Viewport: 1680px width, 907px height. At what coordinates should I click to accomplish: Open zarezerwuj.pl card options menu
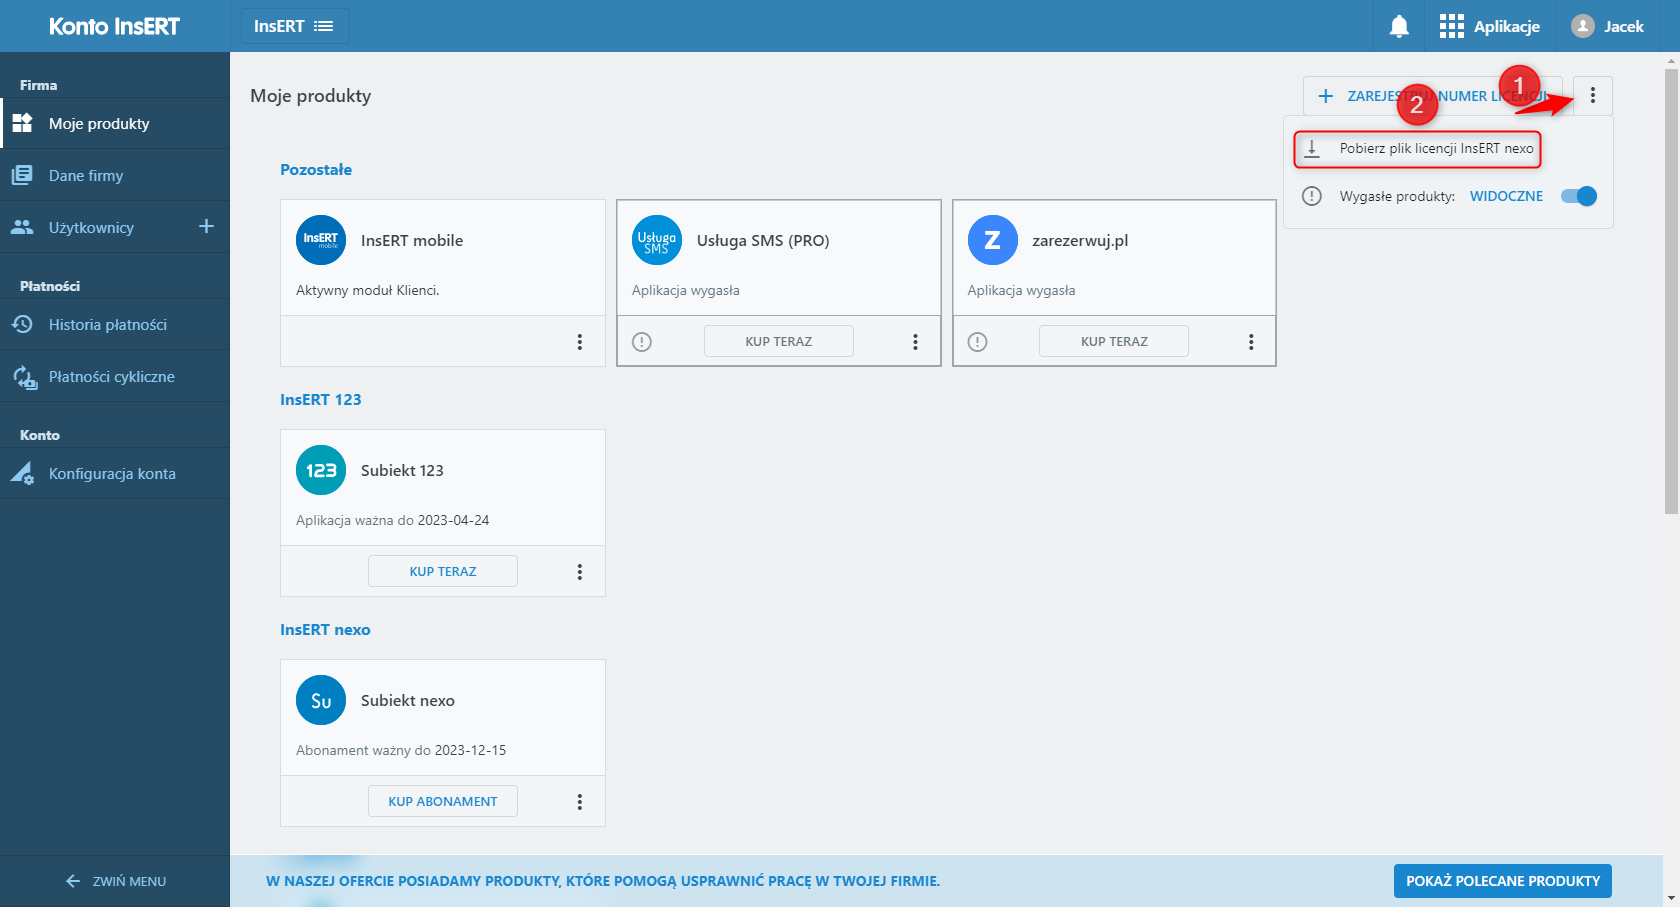click(1251, 342)
